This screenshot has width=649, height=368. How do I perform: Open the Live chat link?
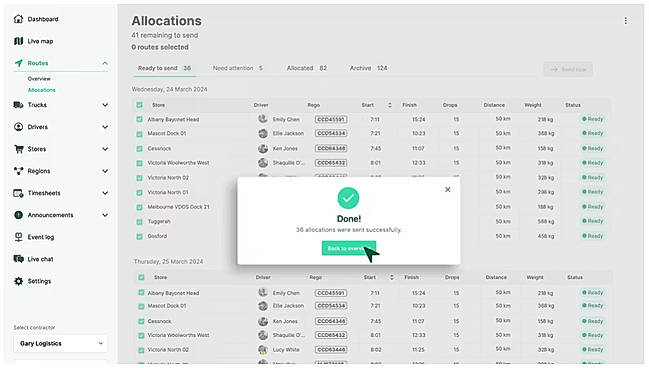(x=41, y=259)
